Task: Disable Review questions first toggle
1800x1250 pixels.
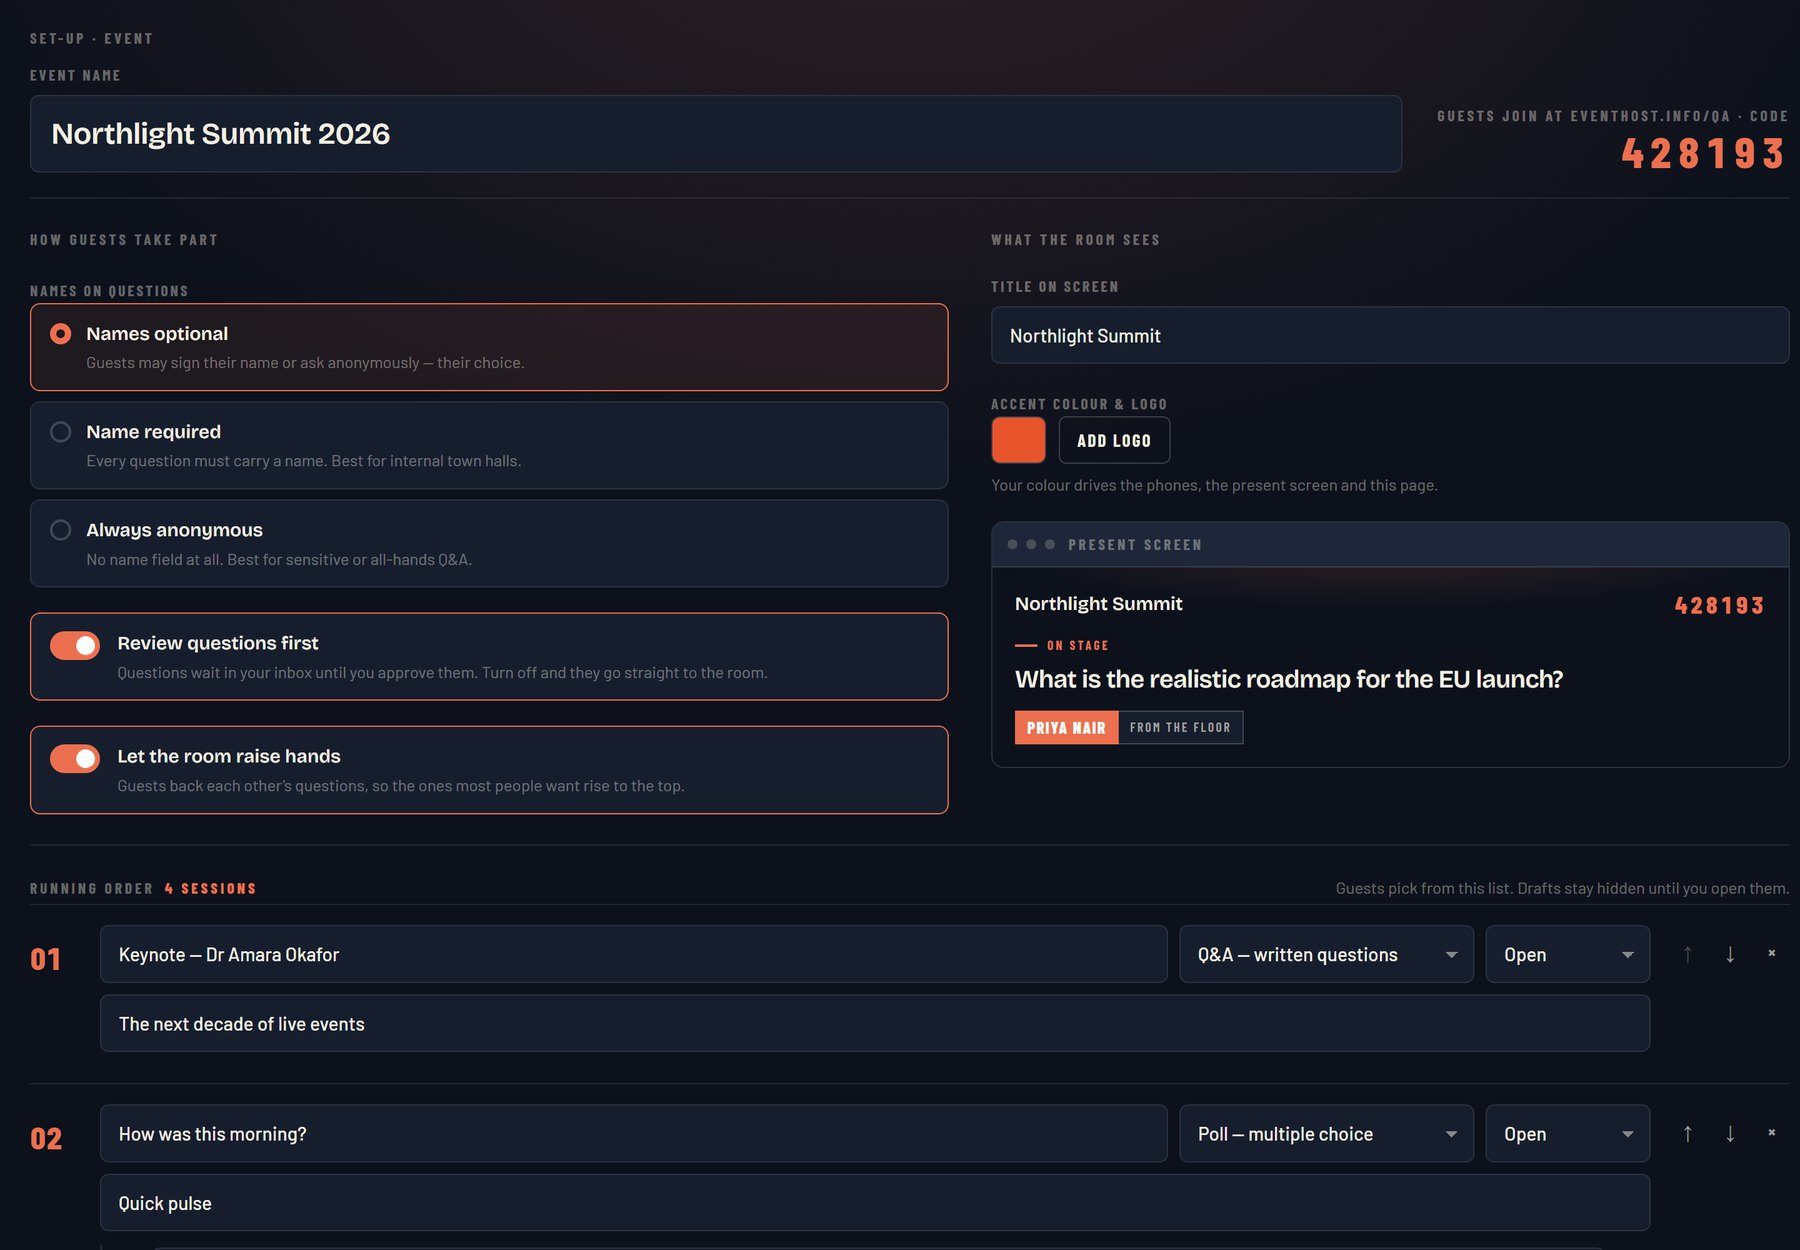Action: pos(75,645)
